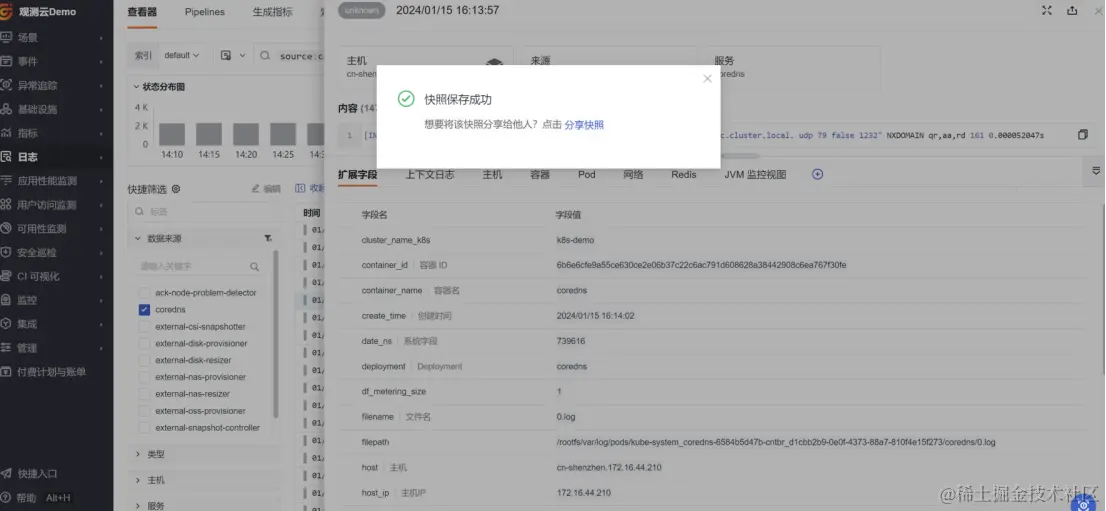Click the 标签 search input under 快捷筛选
The image size is (1106, 511).
click(x=203, y=211)
